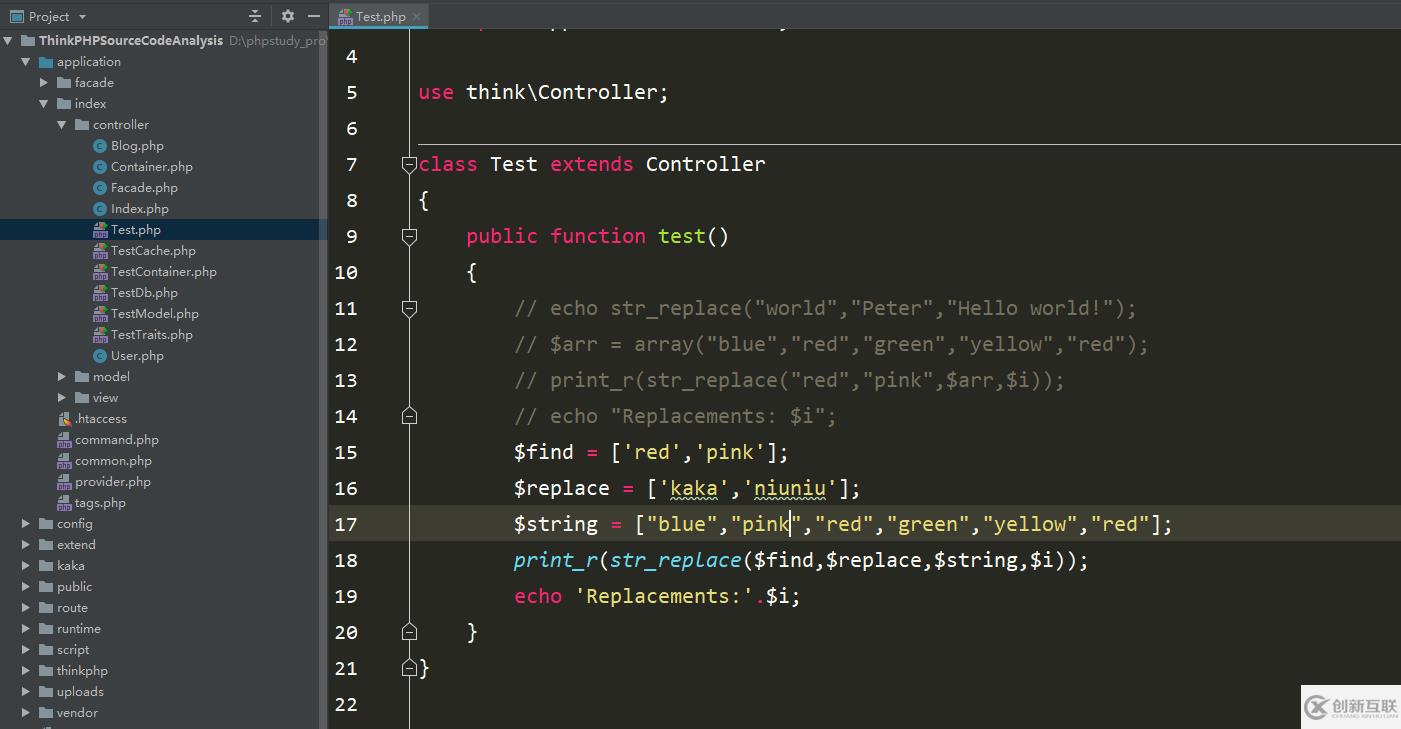Expand the uploads folder arrow
The height and width of the screenshot is (729, 1401).
pyautogui.click(x=26, y=692)
